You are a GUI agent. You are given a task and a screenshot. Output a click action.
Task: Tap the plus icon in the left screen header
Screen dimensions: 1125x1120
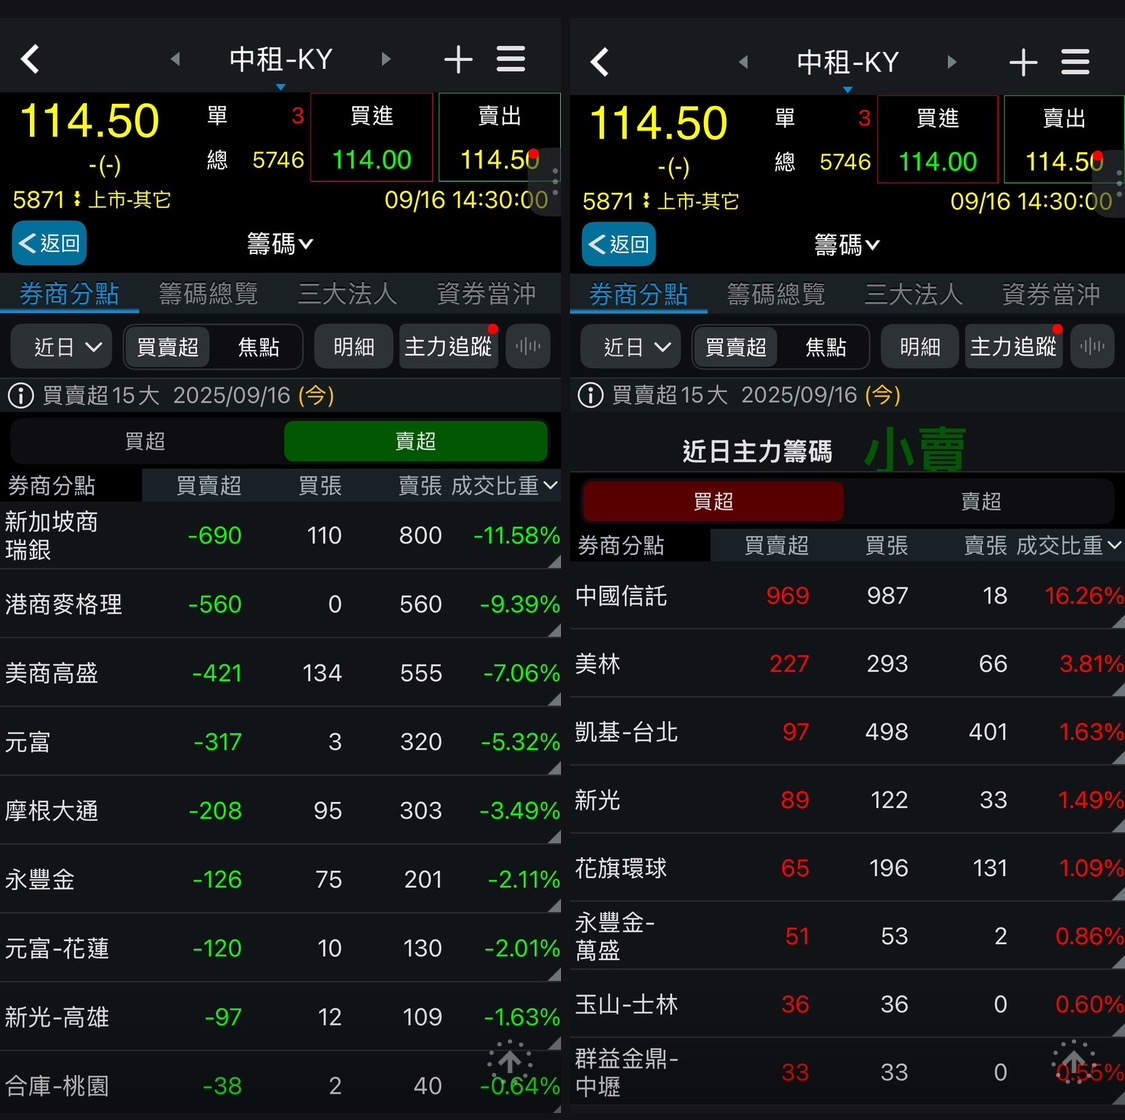(458, 60)
